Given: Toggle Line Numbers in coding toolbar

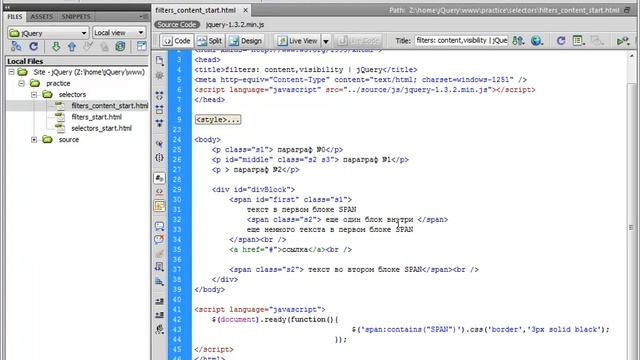Looking at the screenshot, I should coord(160,178).
